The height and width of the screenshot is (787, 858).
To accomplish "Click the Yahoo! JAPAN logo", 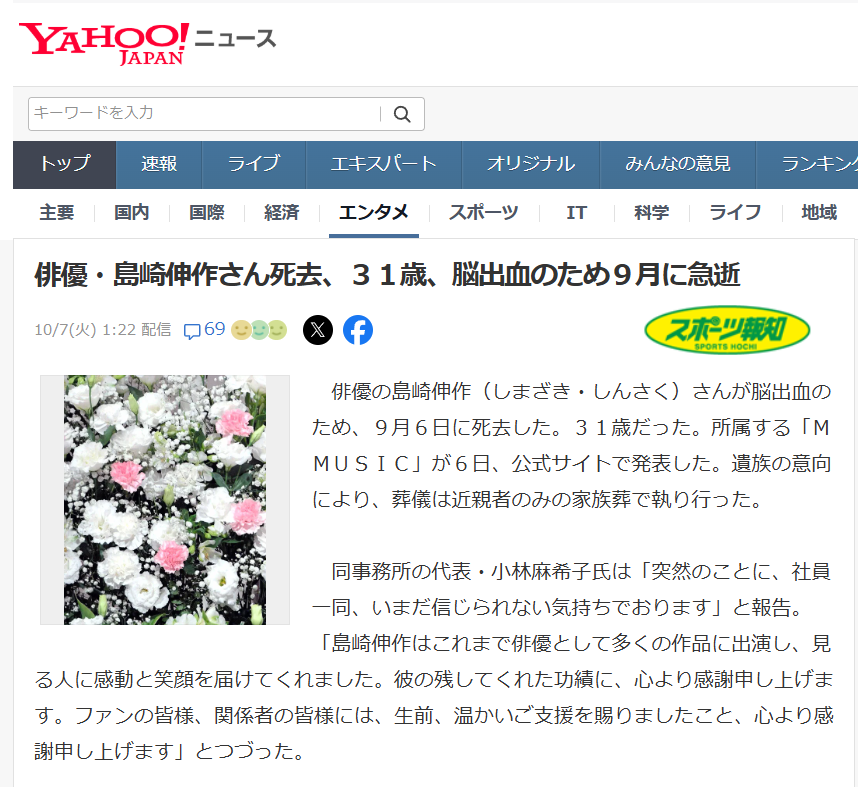I will tap(103, 42).
